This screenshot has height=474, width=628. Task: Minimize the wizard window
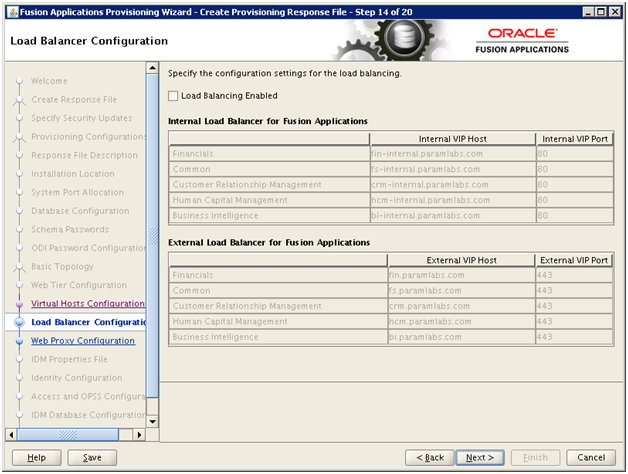588,12
